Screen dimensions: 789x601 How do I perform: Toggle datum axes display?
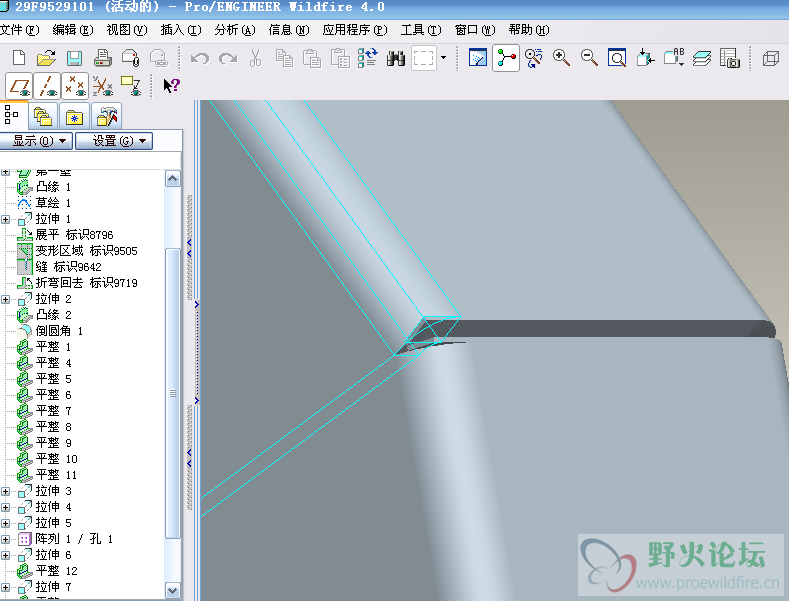pyautogui.click(x=47, y=86)
